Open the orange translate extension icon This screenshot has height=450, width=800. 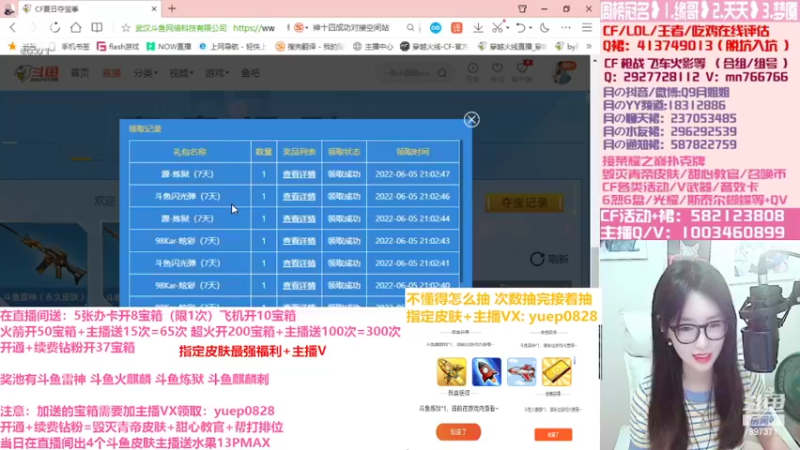457,28
